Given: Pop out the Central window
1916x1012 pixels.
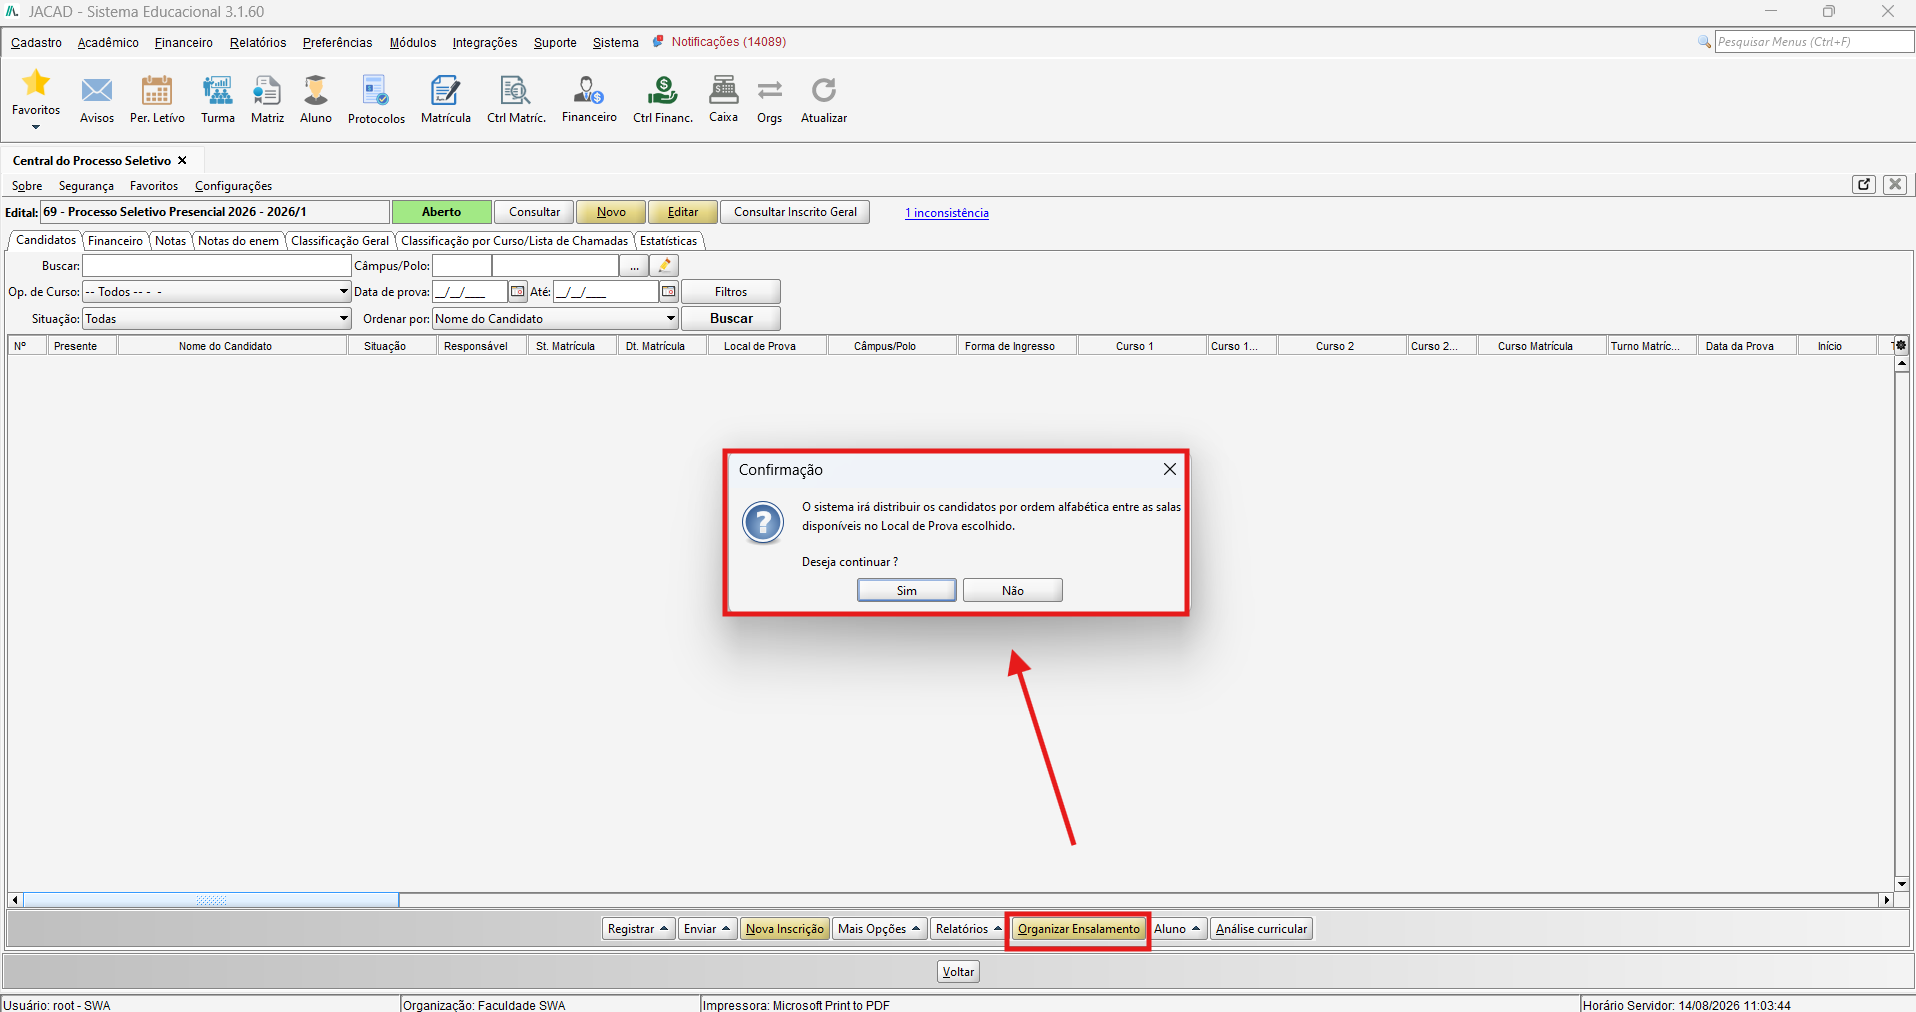Looking at the screenshot, I should click(1864, 184).
